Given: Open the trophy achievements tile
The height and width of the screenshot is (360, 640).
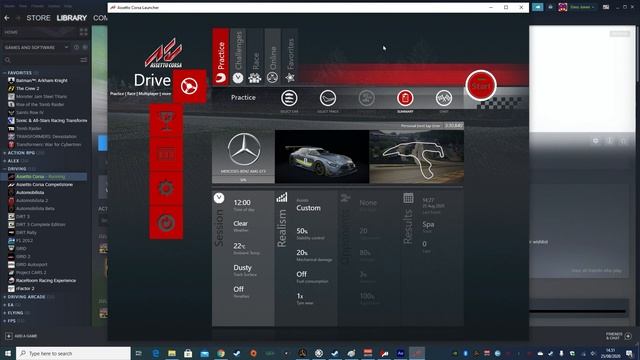Looking at the screenshot, I should pos(166,120).
